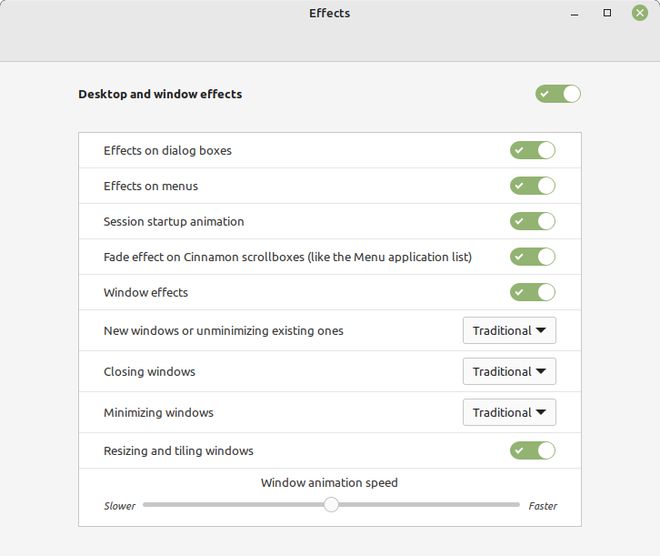Click arrow on New windows Traditional dropdown

[x=541, y=330]
